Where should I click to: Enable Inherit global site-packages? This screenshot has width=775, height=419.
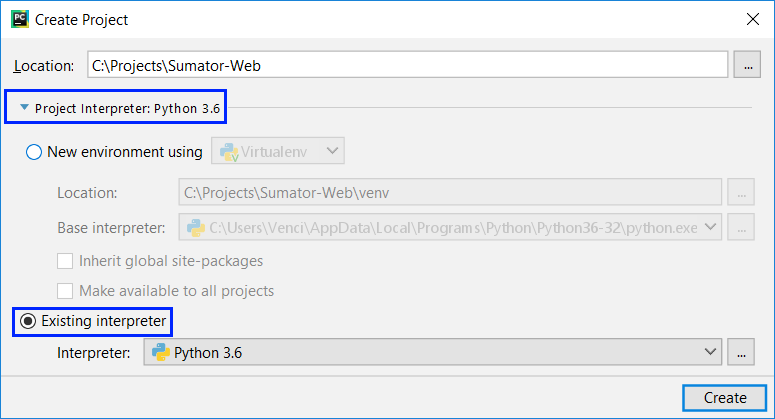click(x=65, y=261)
